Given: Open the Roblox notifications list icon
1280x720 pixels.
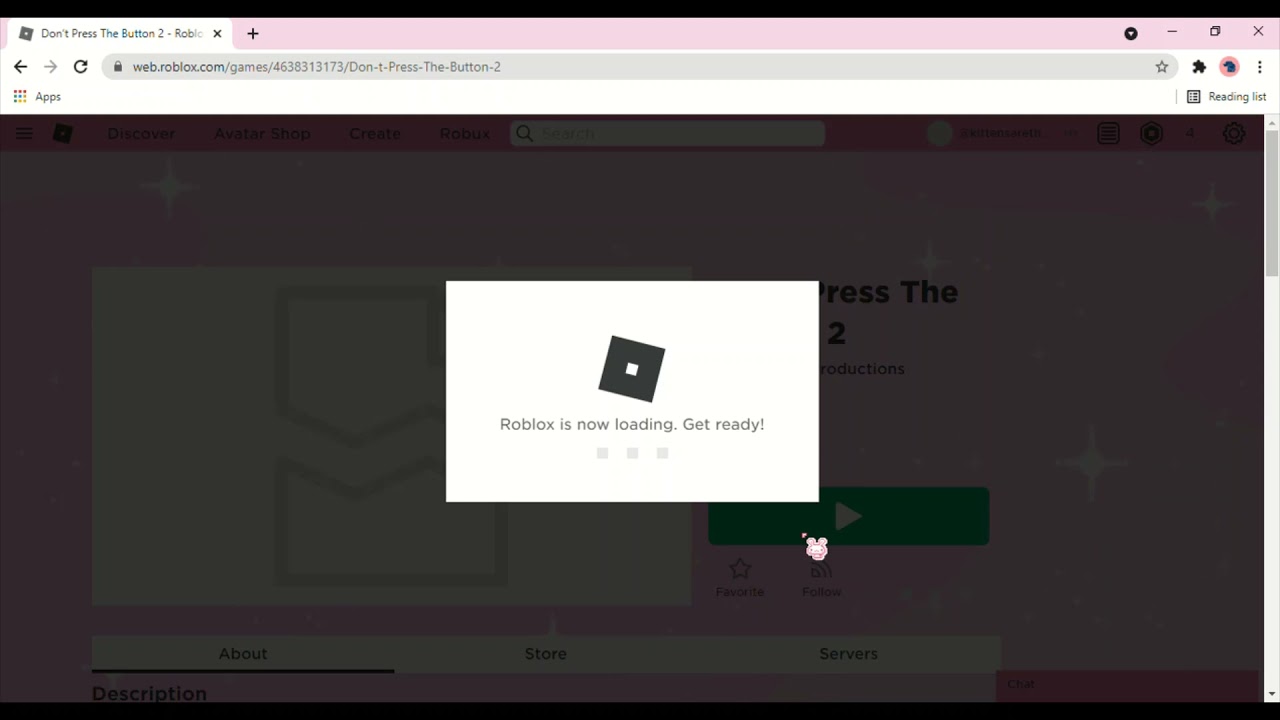Looking at the screenshot, I should click(1108, 133).
